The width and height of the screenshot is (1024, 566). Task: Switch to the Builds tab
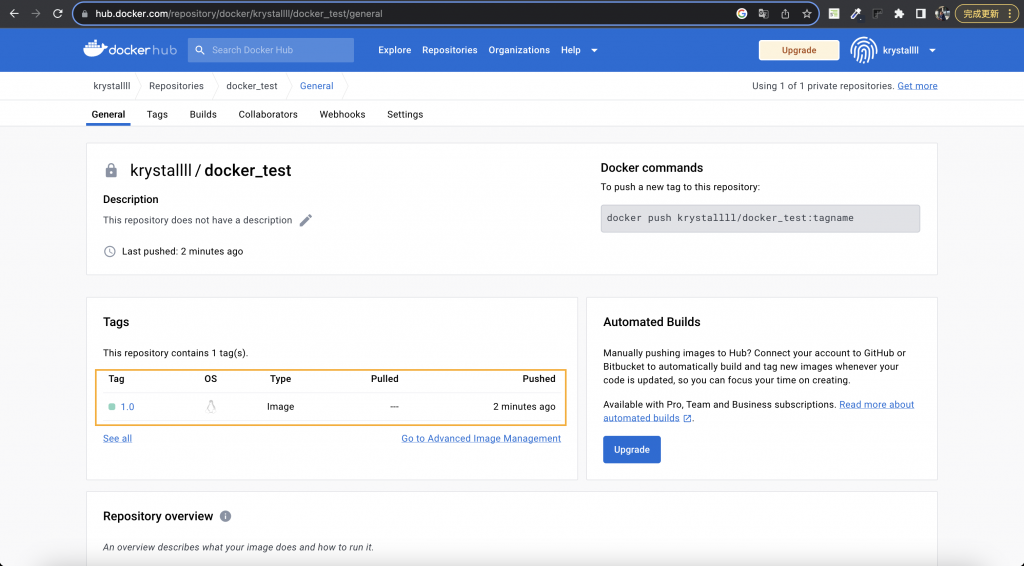click(x=203, y=114)
